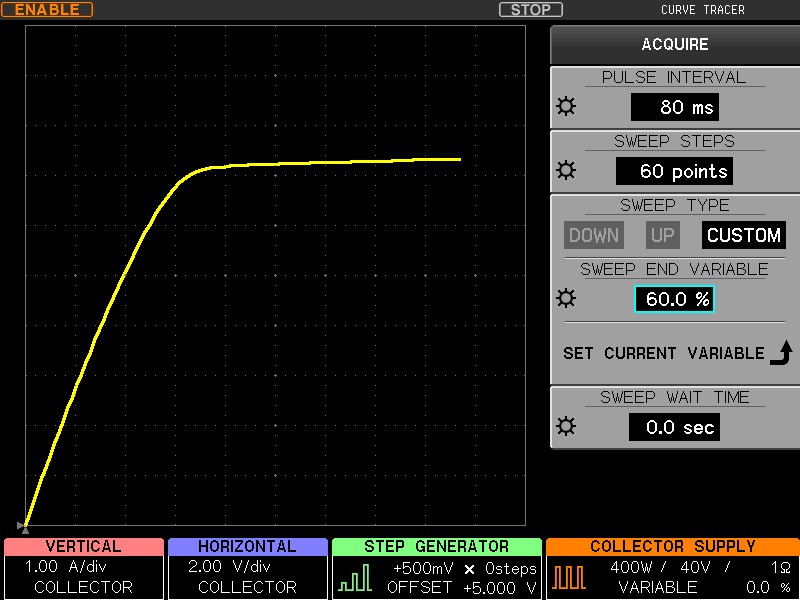Choose CUSTOM sweep type
800x600 pixels.
(744, 235)
